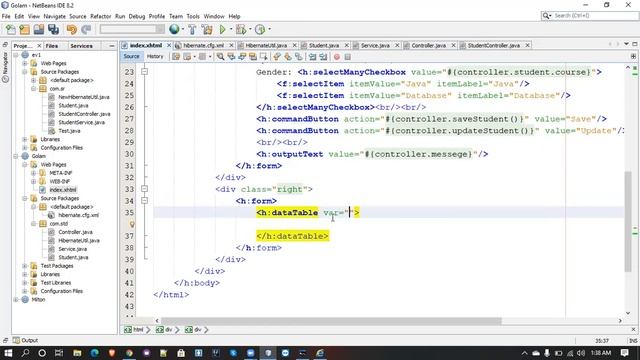Run the project with green play icon
The width and height of the screenshot is (640, 360).
coord(222,29)
